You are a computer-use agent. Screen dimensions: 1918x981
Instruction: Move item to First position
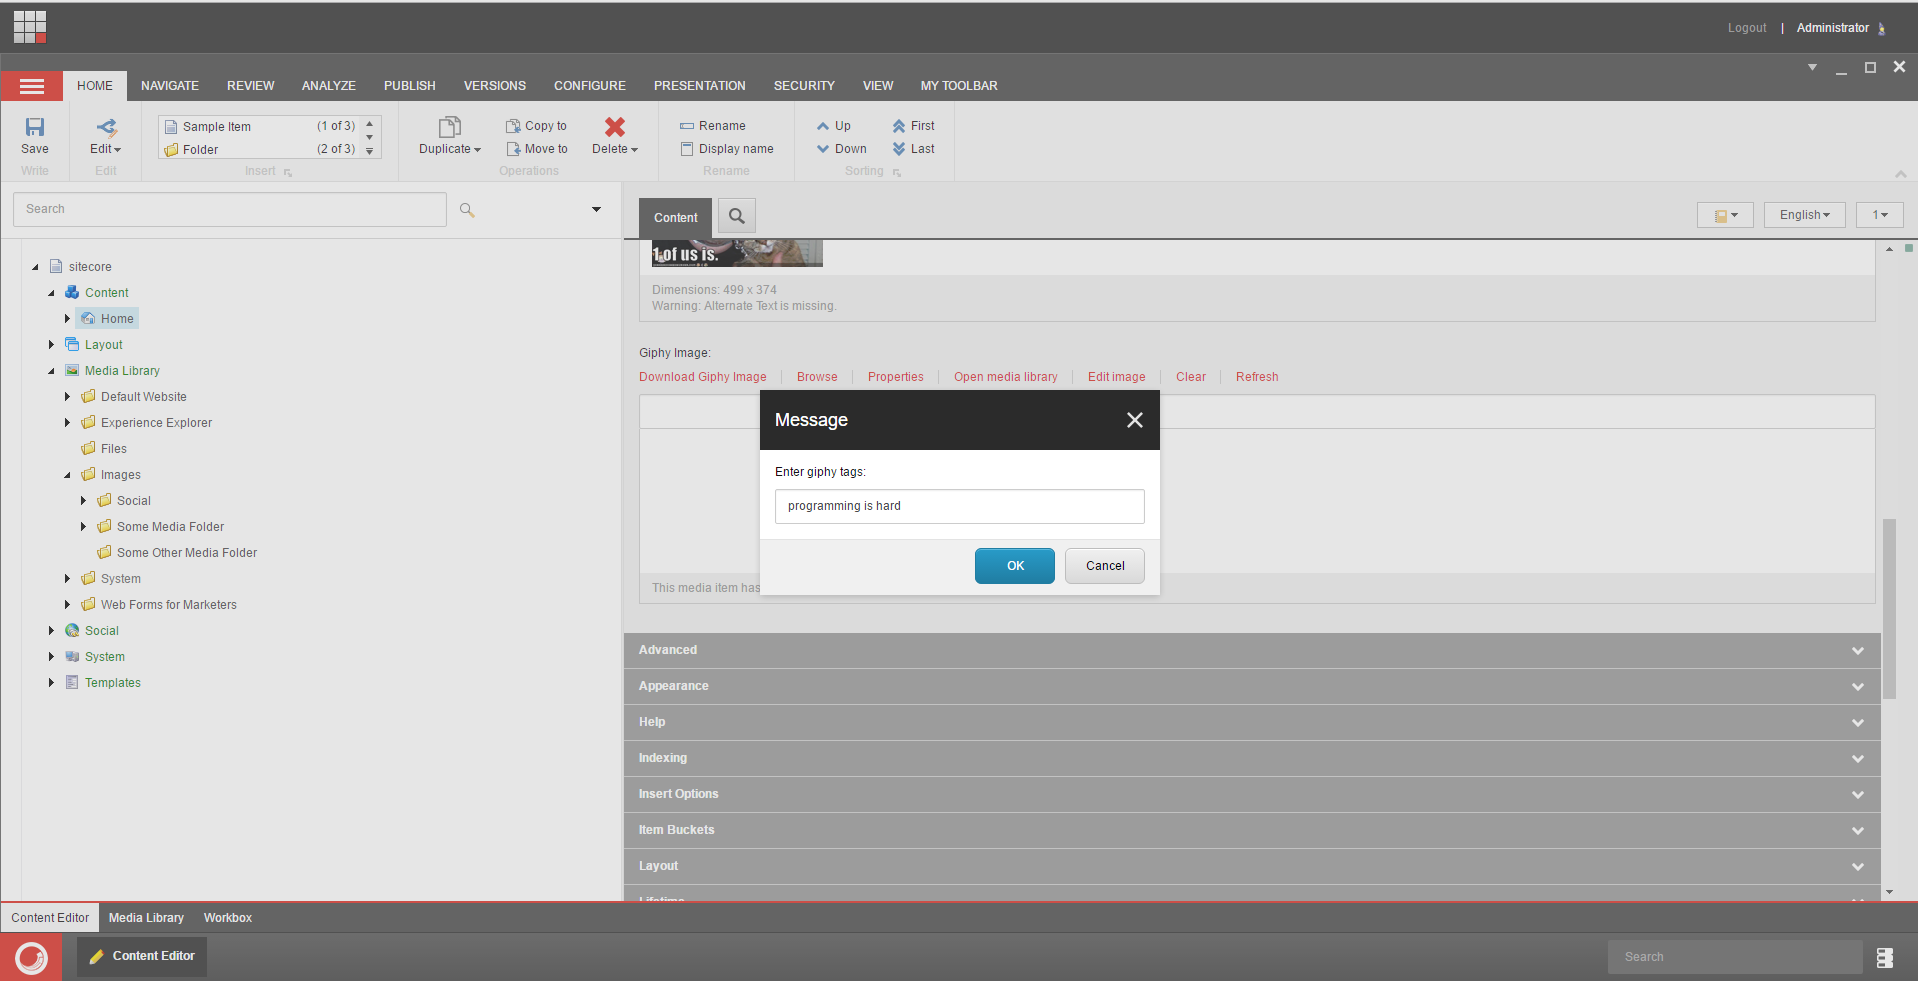pos(913,126)
